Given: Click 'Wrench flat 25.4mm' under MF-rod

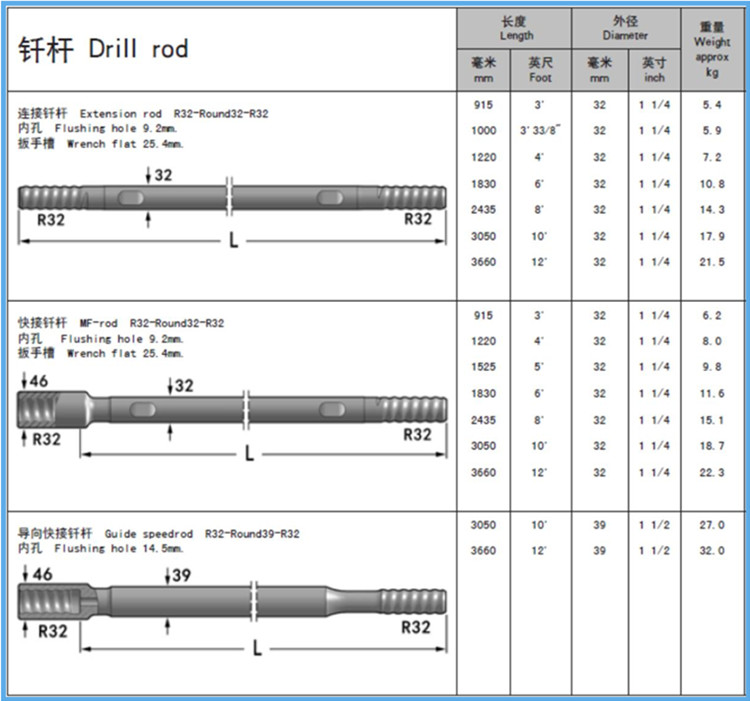Looking at the screenshot, I should coord(125,353).
